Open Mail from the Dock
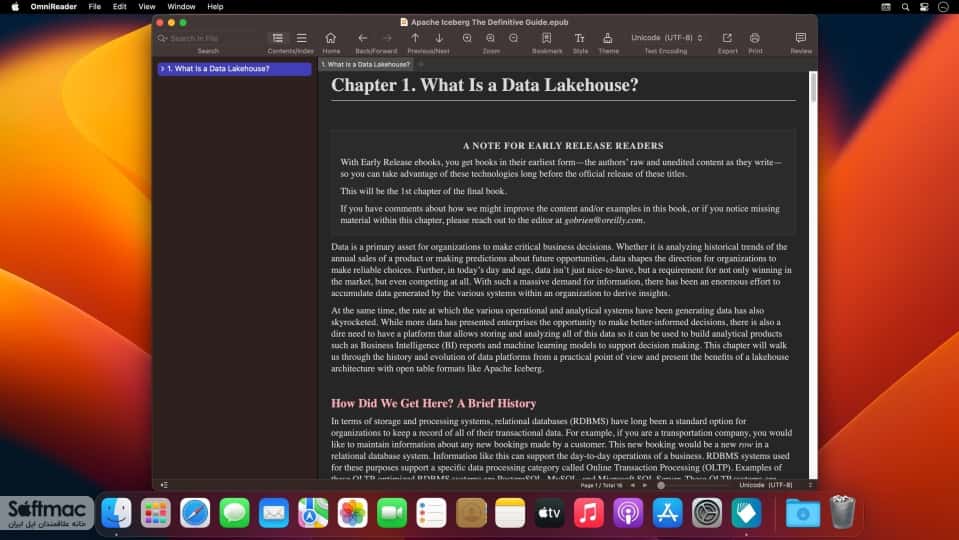 [273, 512]
